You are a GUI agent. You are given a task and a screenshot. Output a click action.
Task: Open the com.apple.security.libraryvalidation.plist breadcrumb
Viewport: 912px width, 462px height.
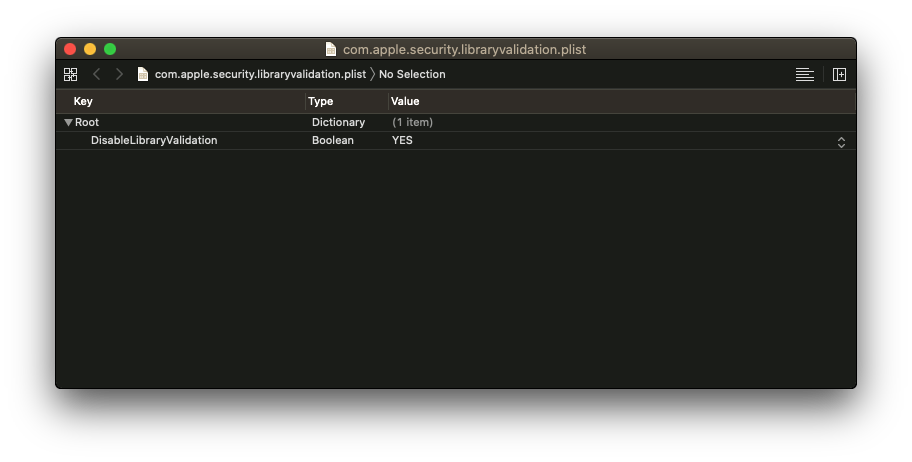[x=260, y=74]
